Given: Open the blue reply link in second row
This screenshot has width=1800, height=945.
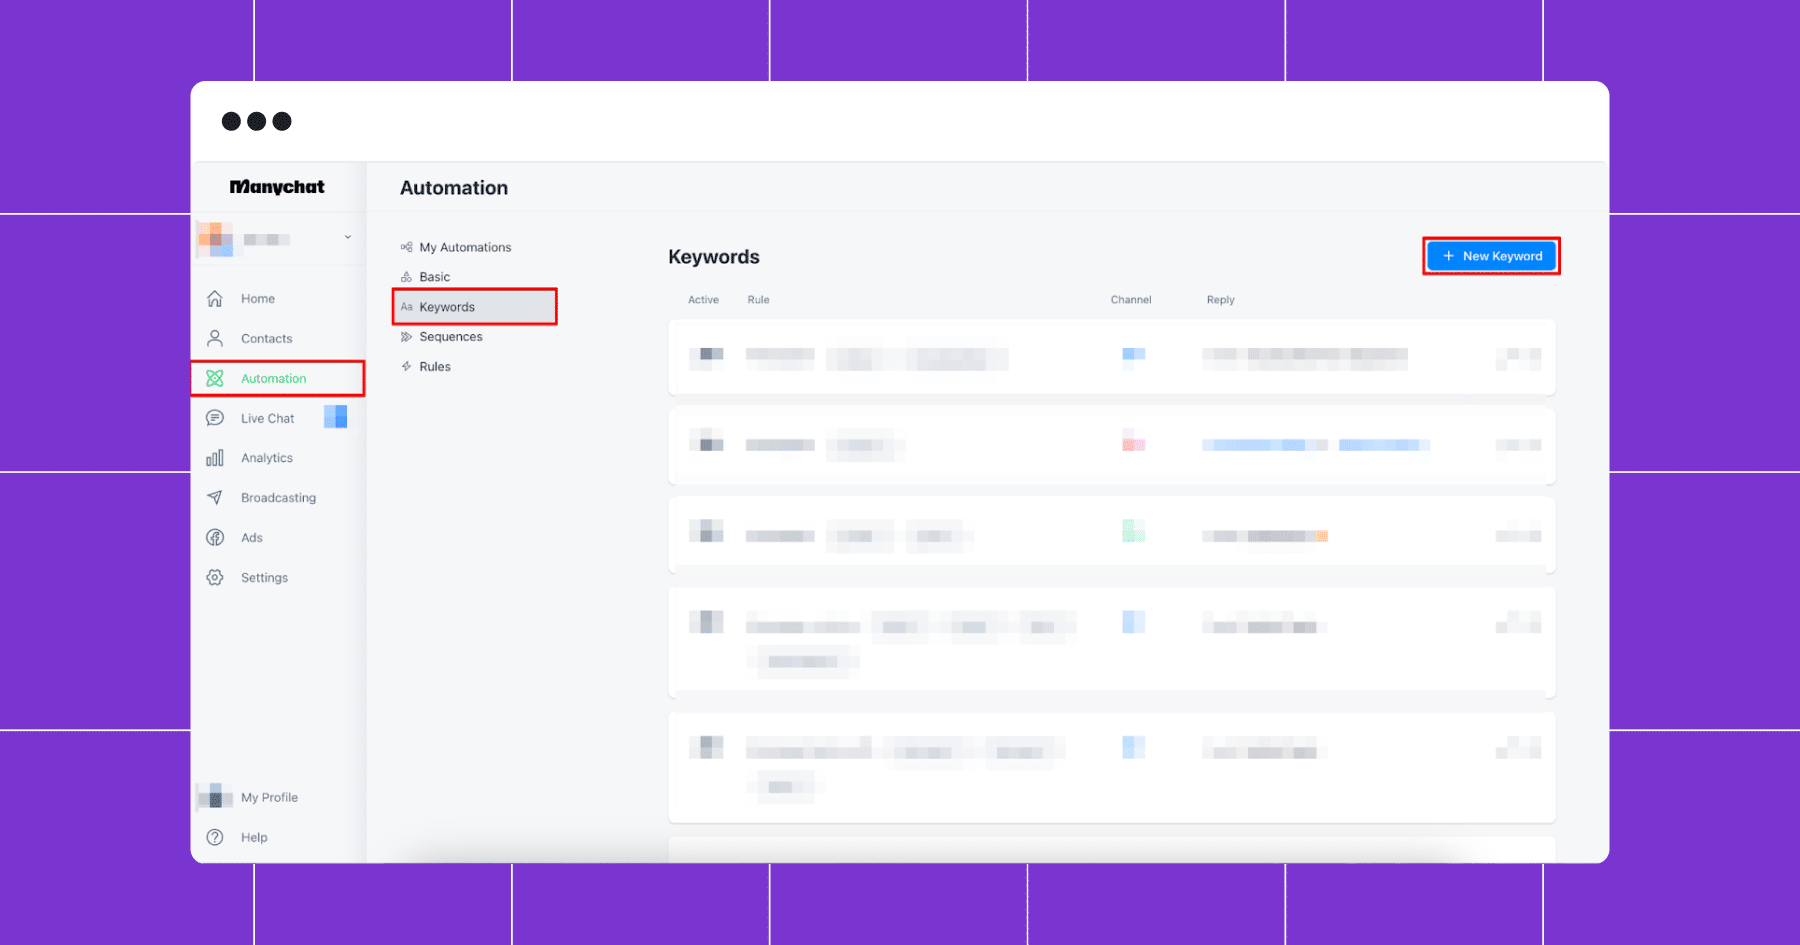Looking at the screenshot, I should click(1315, 445).
